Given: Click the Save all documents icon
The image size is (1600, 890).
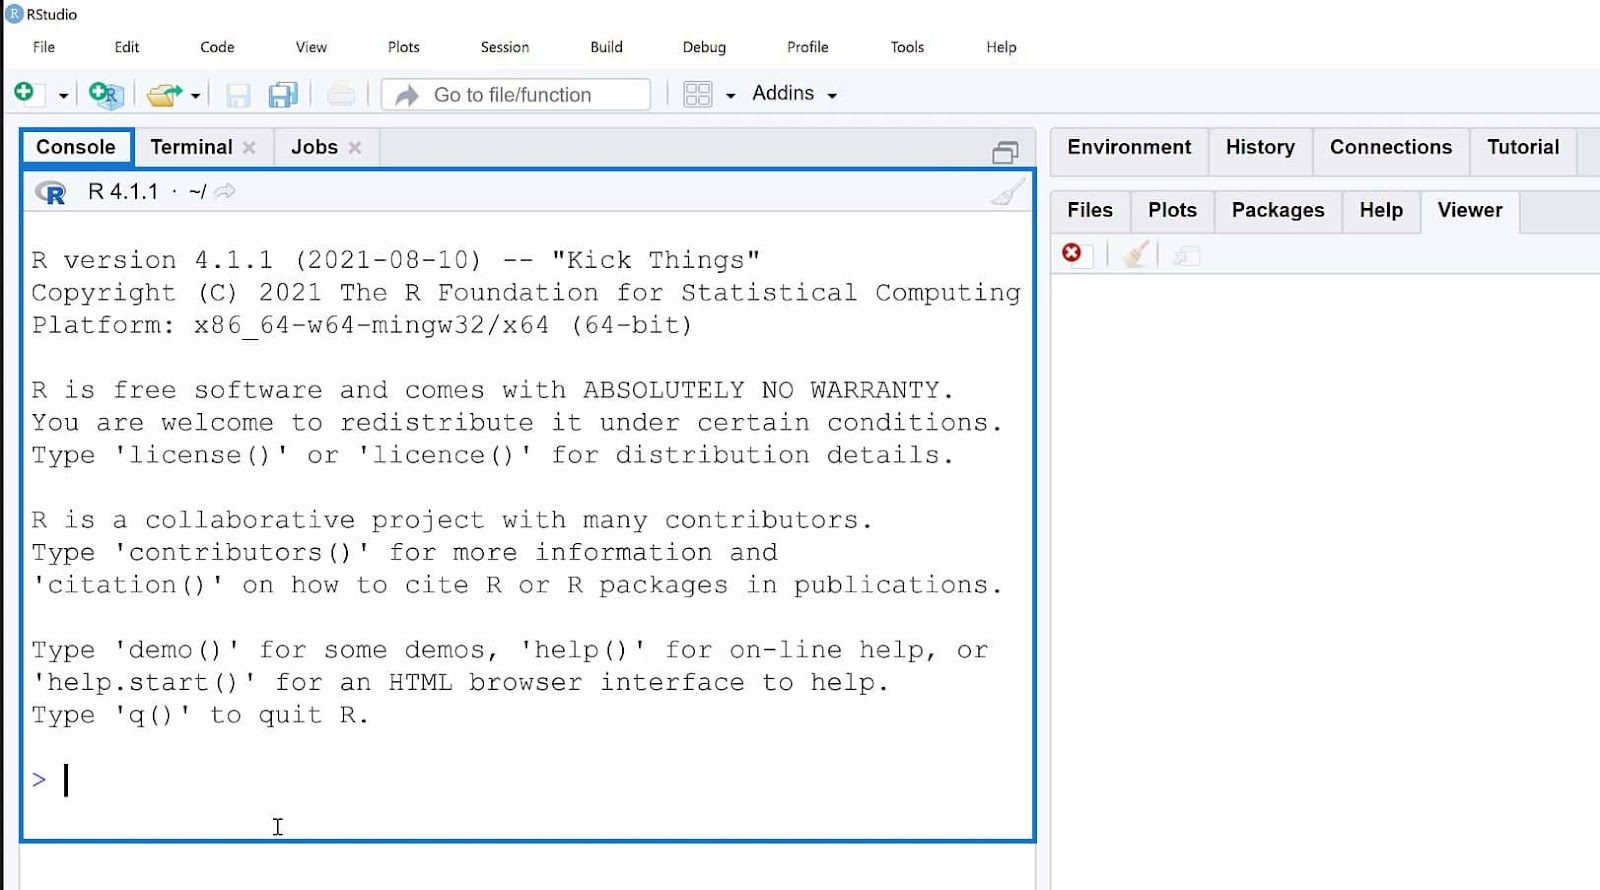Looking at the screenshot, I should (283, 95).
